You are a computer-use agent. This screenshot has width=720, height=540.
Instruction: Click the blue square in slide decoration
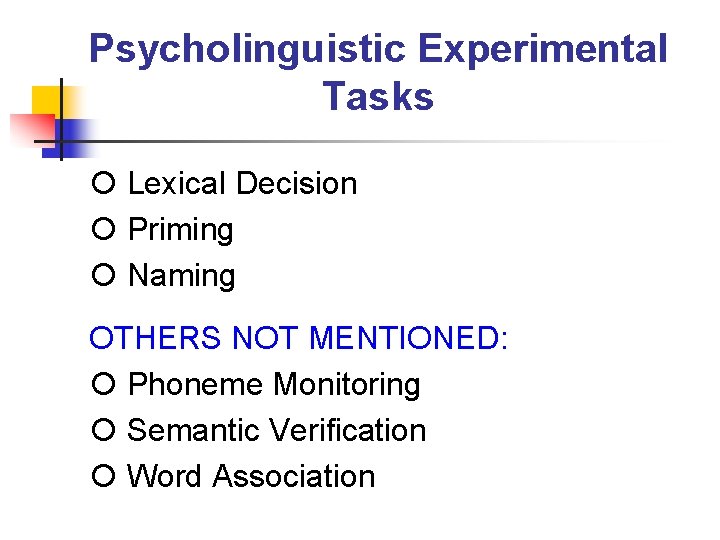[x=69, y=139]
